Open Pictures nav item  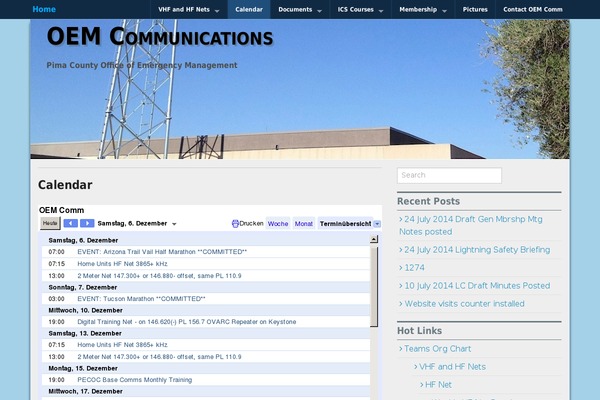click(475, 10)
